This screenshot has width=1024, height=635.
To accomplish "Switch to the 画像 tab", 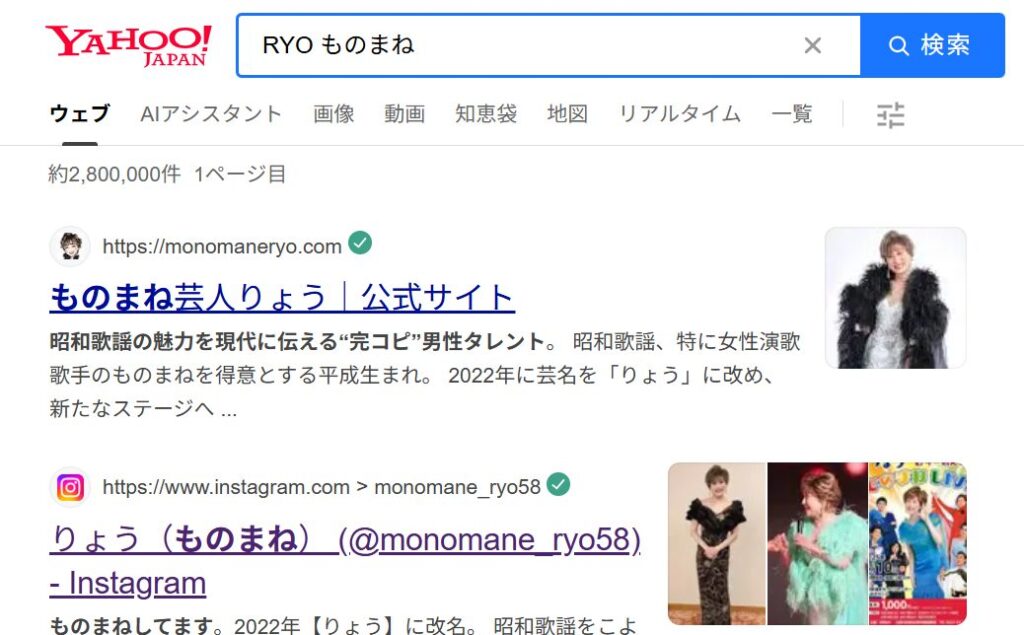I will click(334, 114).
